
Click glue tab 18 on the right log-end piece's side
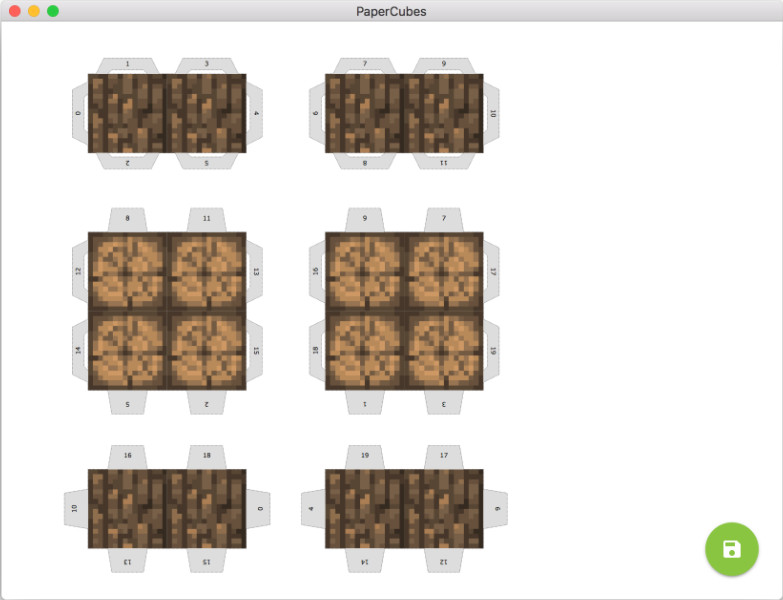[x=317, y=350]
